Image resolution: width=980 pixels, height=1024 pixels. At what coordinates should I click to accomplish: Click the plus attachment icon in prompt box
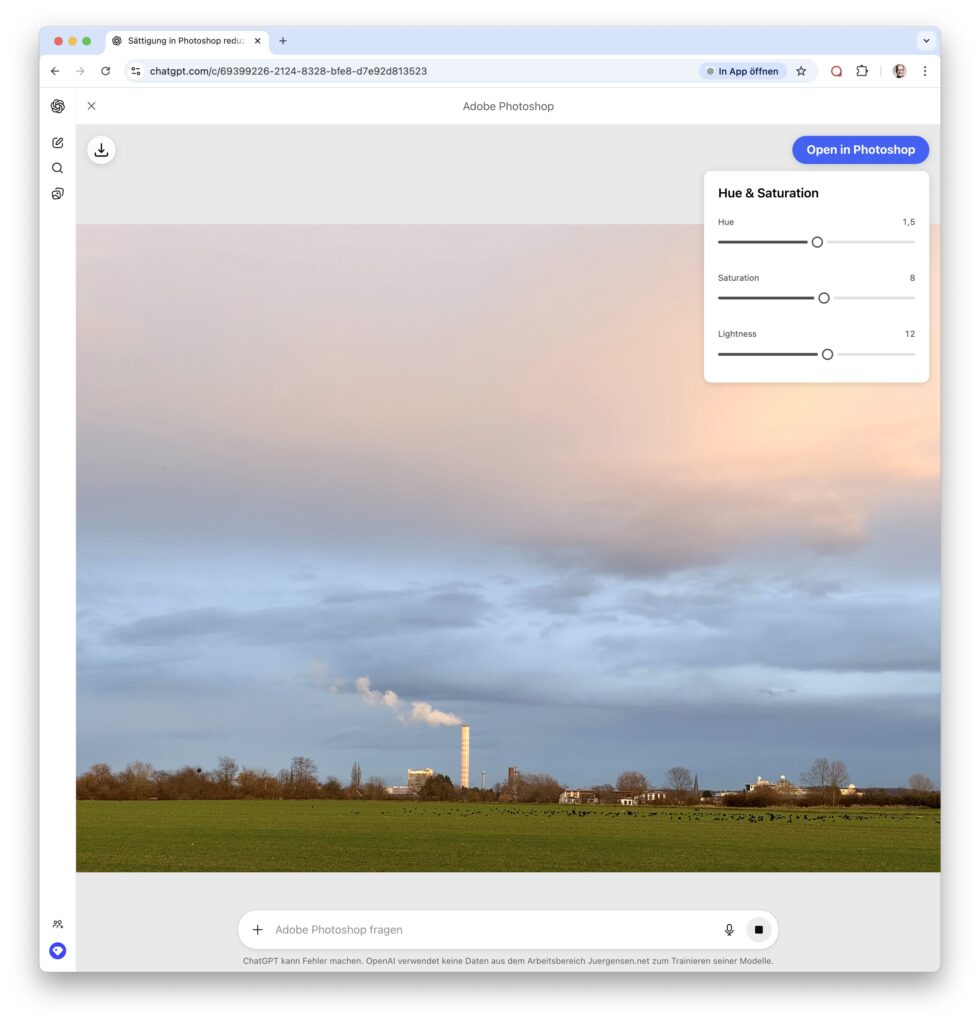(257, 930)
